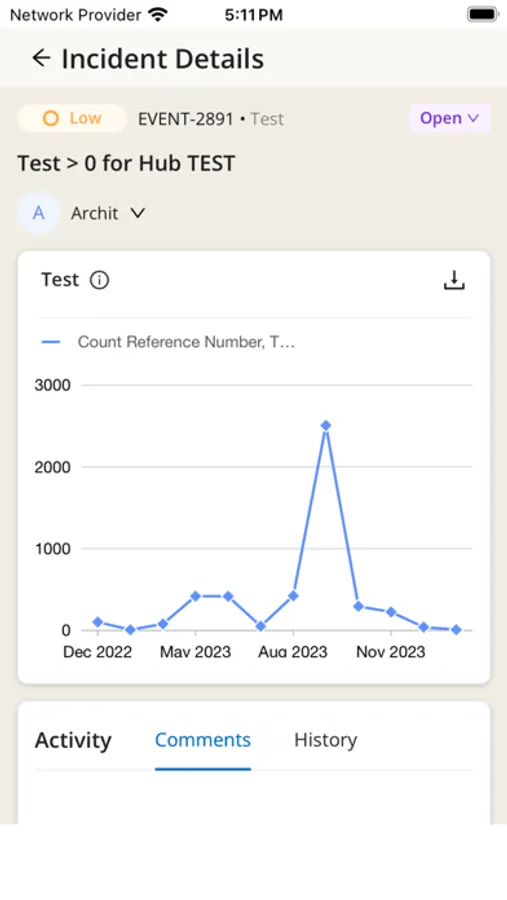
Task: Click the info icon beside Test
Action: click(x=99, y=280)
